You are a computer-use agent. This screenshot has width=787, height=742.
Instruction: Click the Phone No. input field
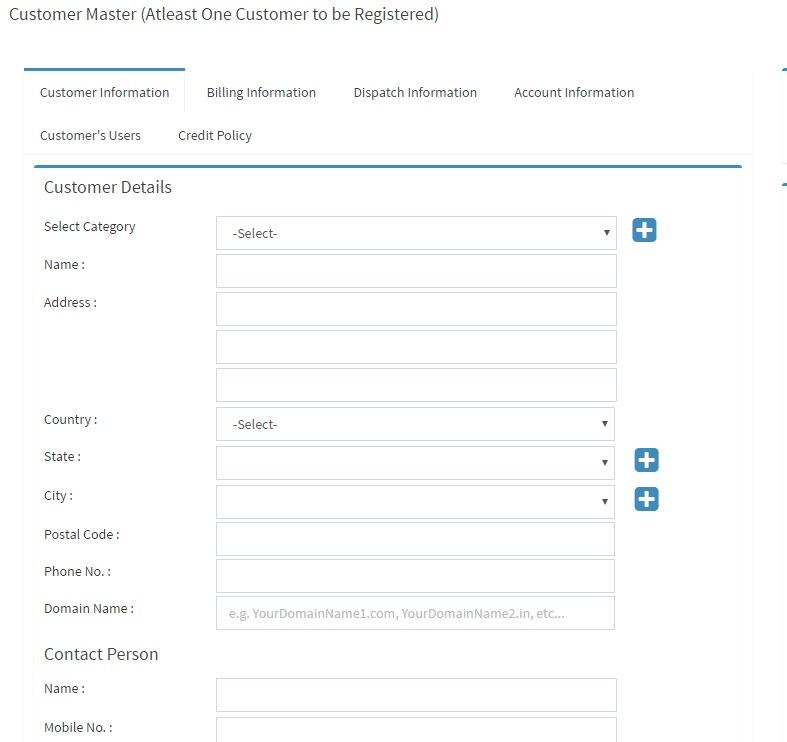click(x=415, y=576)
